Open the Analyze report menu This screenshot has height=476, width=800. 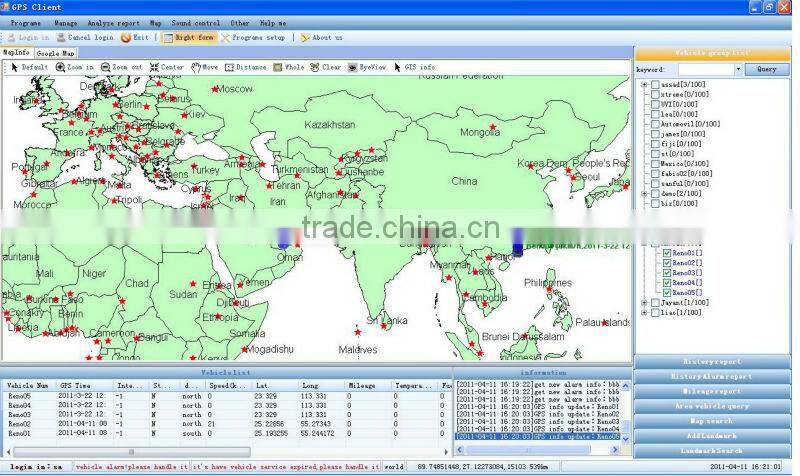pyautogui.click(x=113, y=23)
